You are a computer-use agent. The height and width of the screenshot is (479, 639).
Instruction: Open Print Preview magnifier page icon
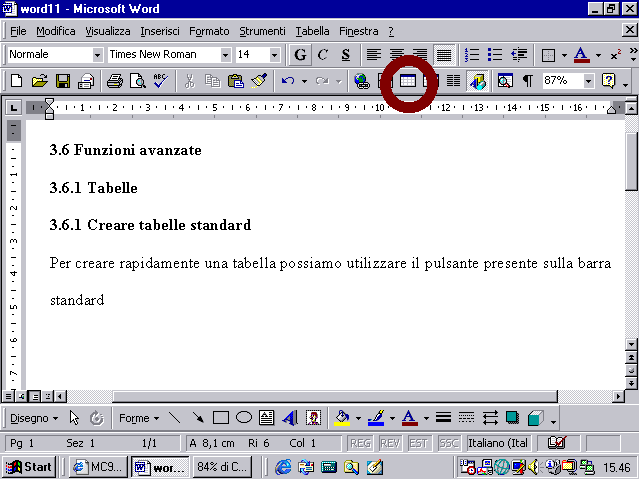tap(138, 81)
